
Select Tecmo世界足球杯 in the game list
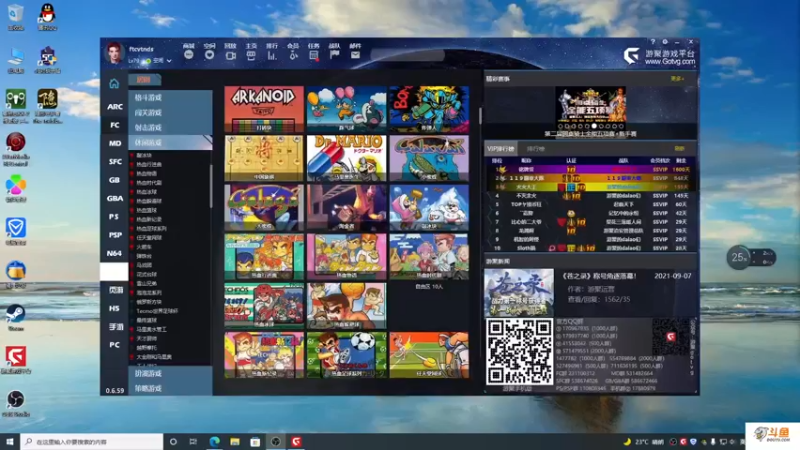pyautogui.click(x=156, y=311)
